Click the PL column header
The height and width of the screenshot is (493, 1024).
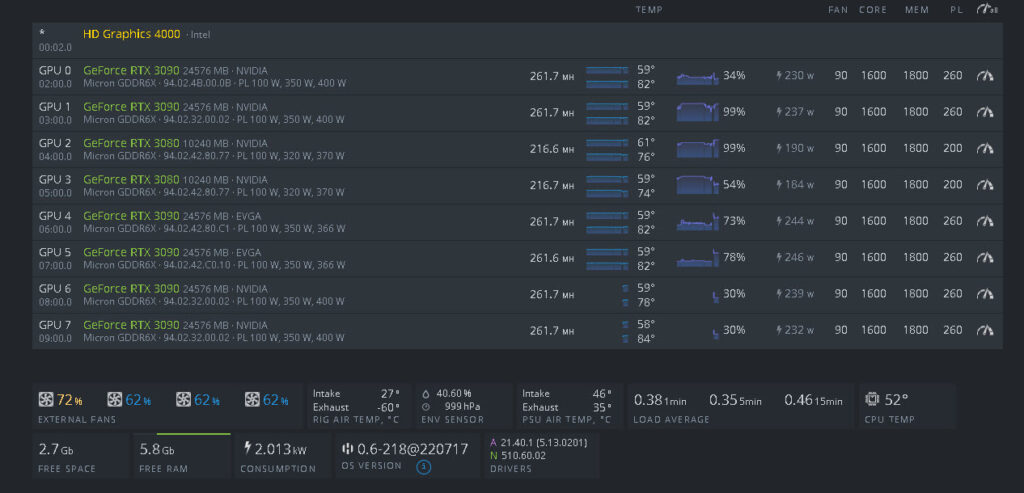pos(957,10)
